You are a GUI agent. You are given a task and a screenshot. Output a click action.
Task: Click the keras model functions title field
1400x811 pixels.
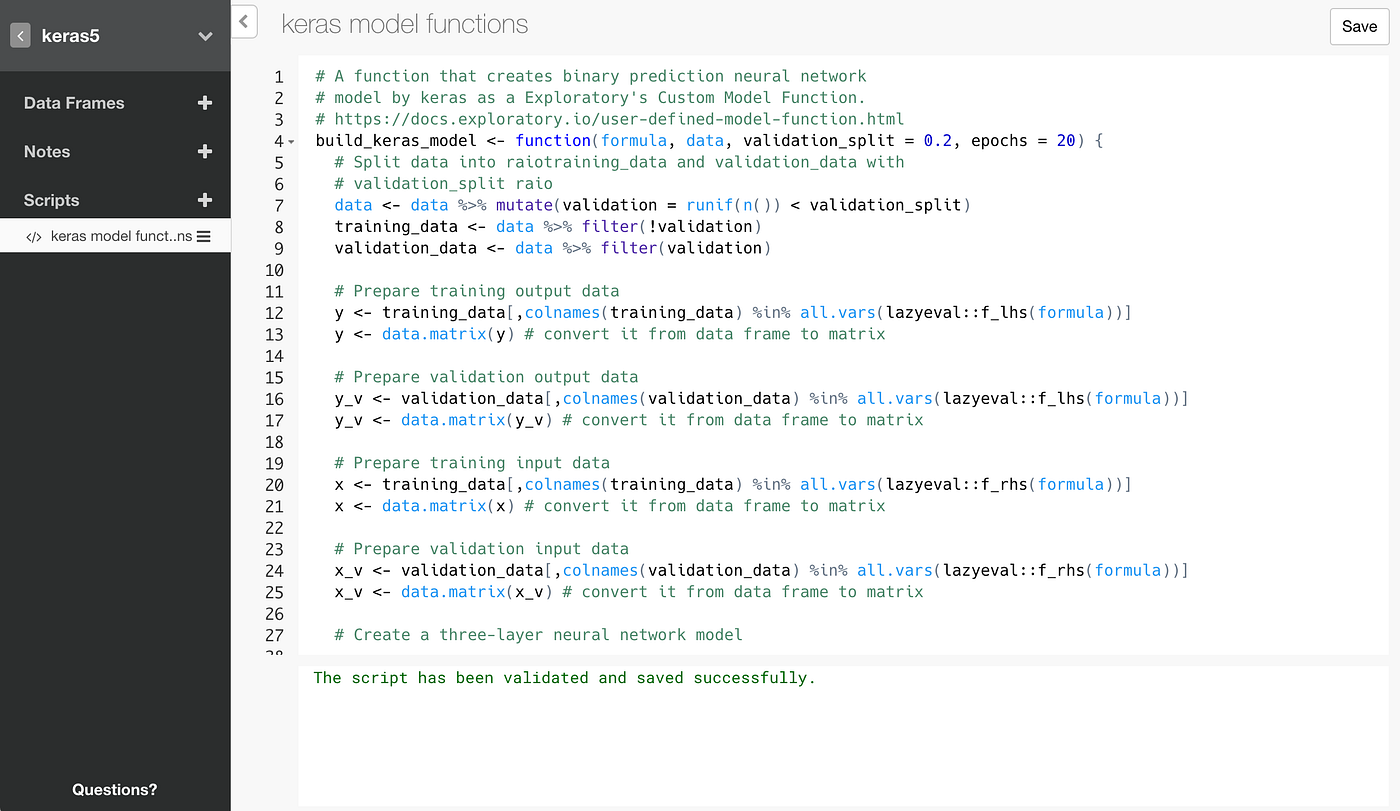click(404, 24)
